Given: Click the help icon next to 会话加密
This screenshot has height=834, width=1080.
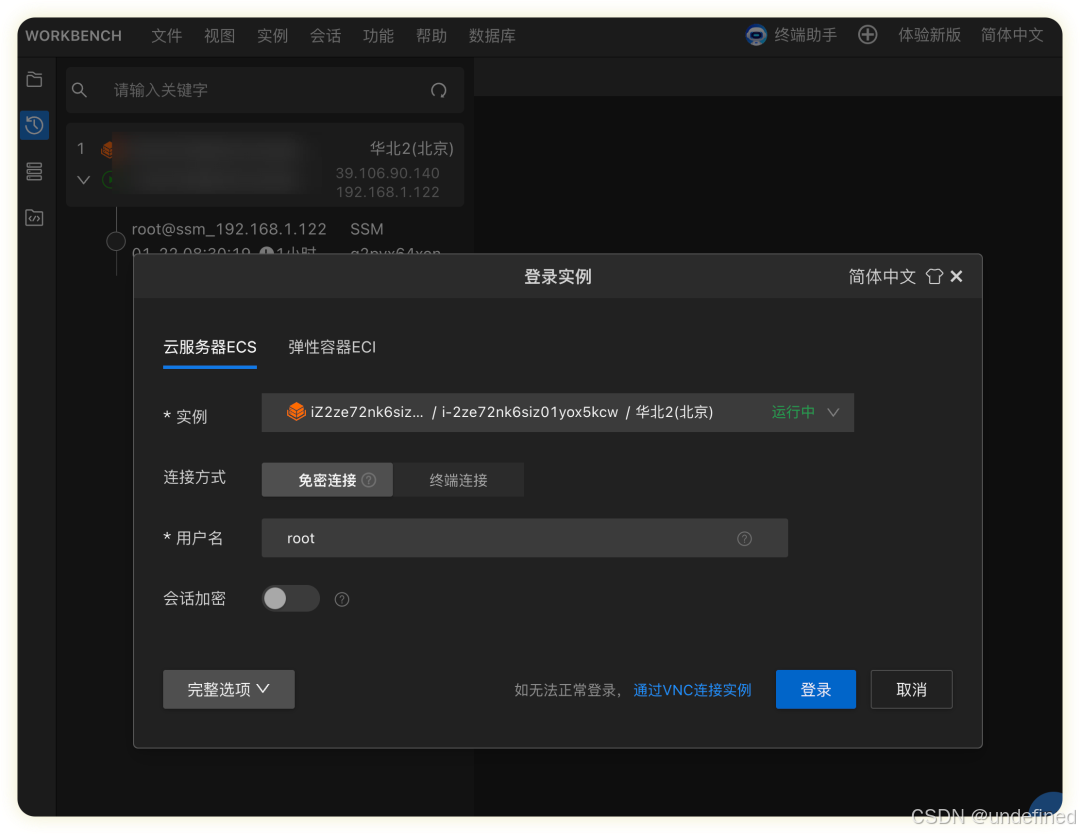Looking at the screenshot, I should tap(341, 599).
